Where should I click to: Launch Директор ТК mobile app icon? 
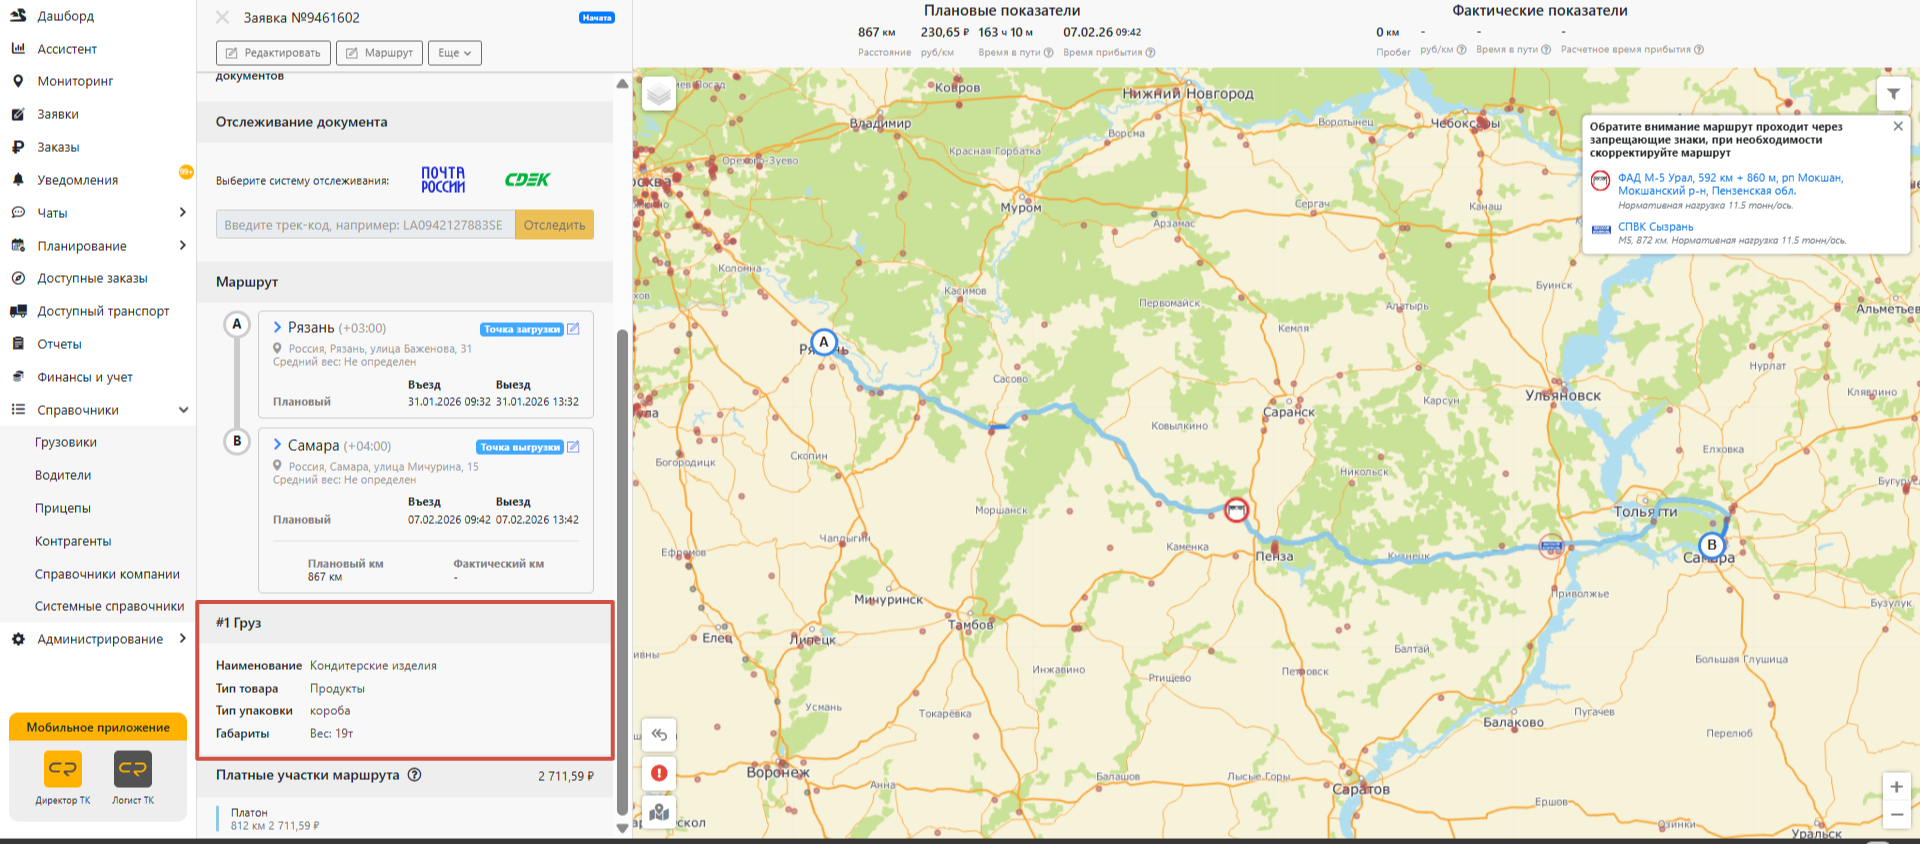(63, 769)
